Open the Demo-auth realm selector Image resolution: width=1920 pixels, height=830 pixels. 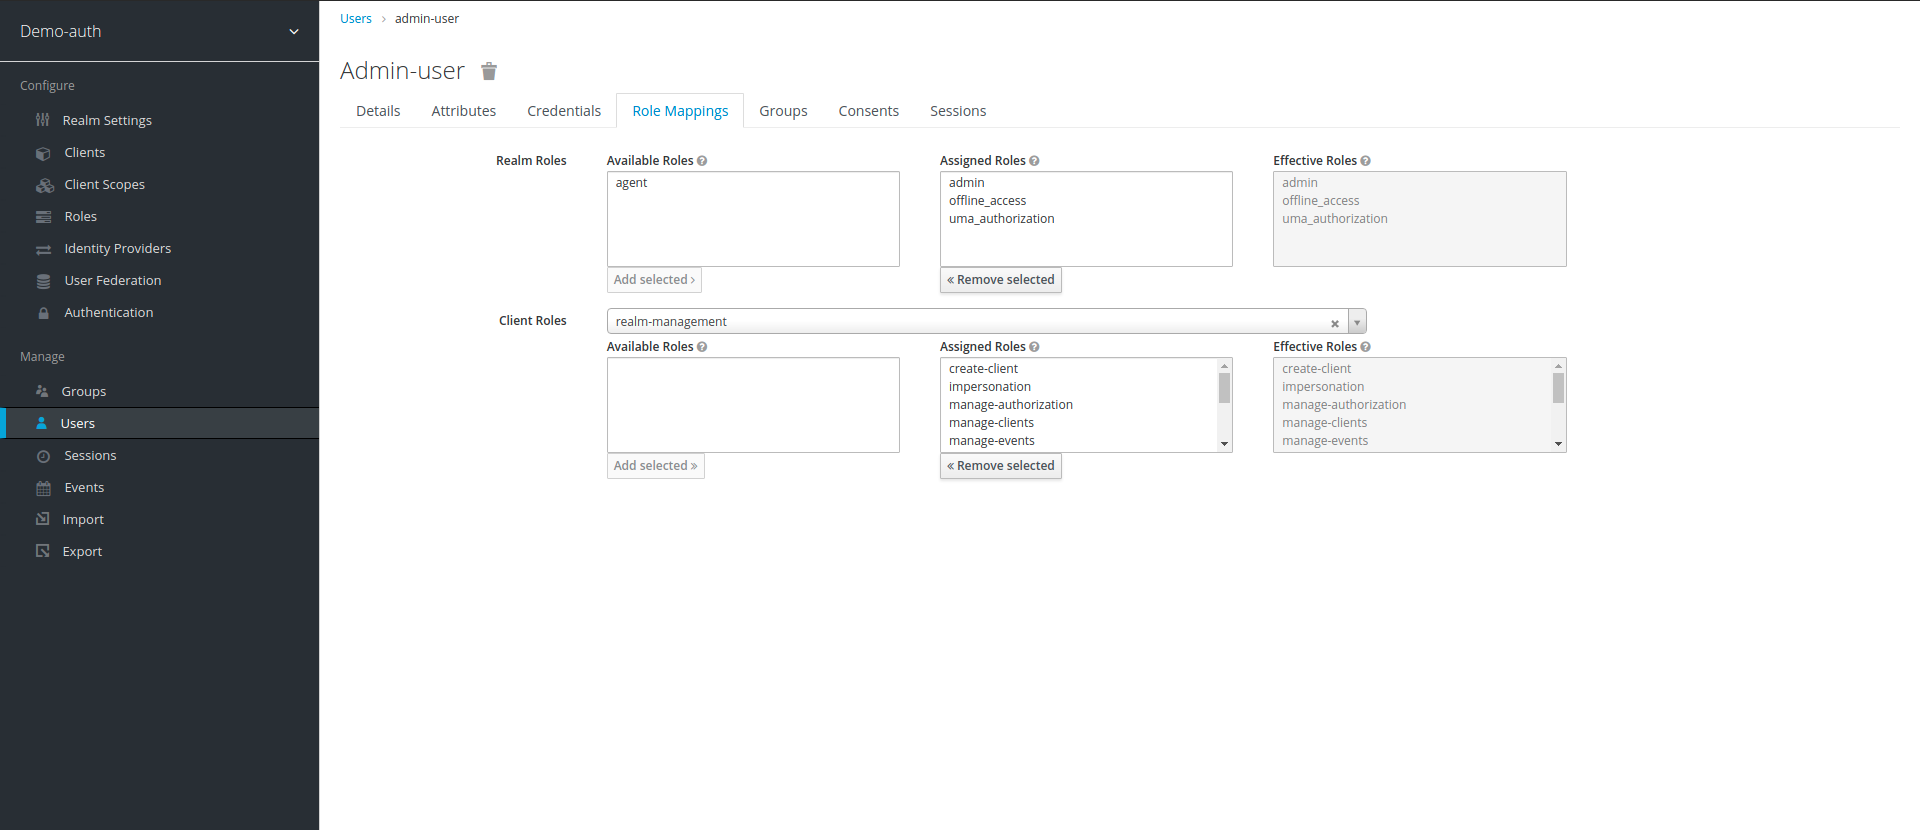click(159, 31)
